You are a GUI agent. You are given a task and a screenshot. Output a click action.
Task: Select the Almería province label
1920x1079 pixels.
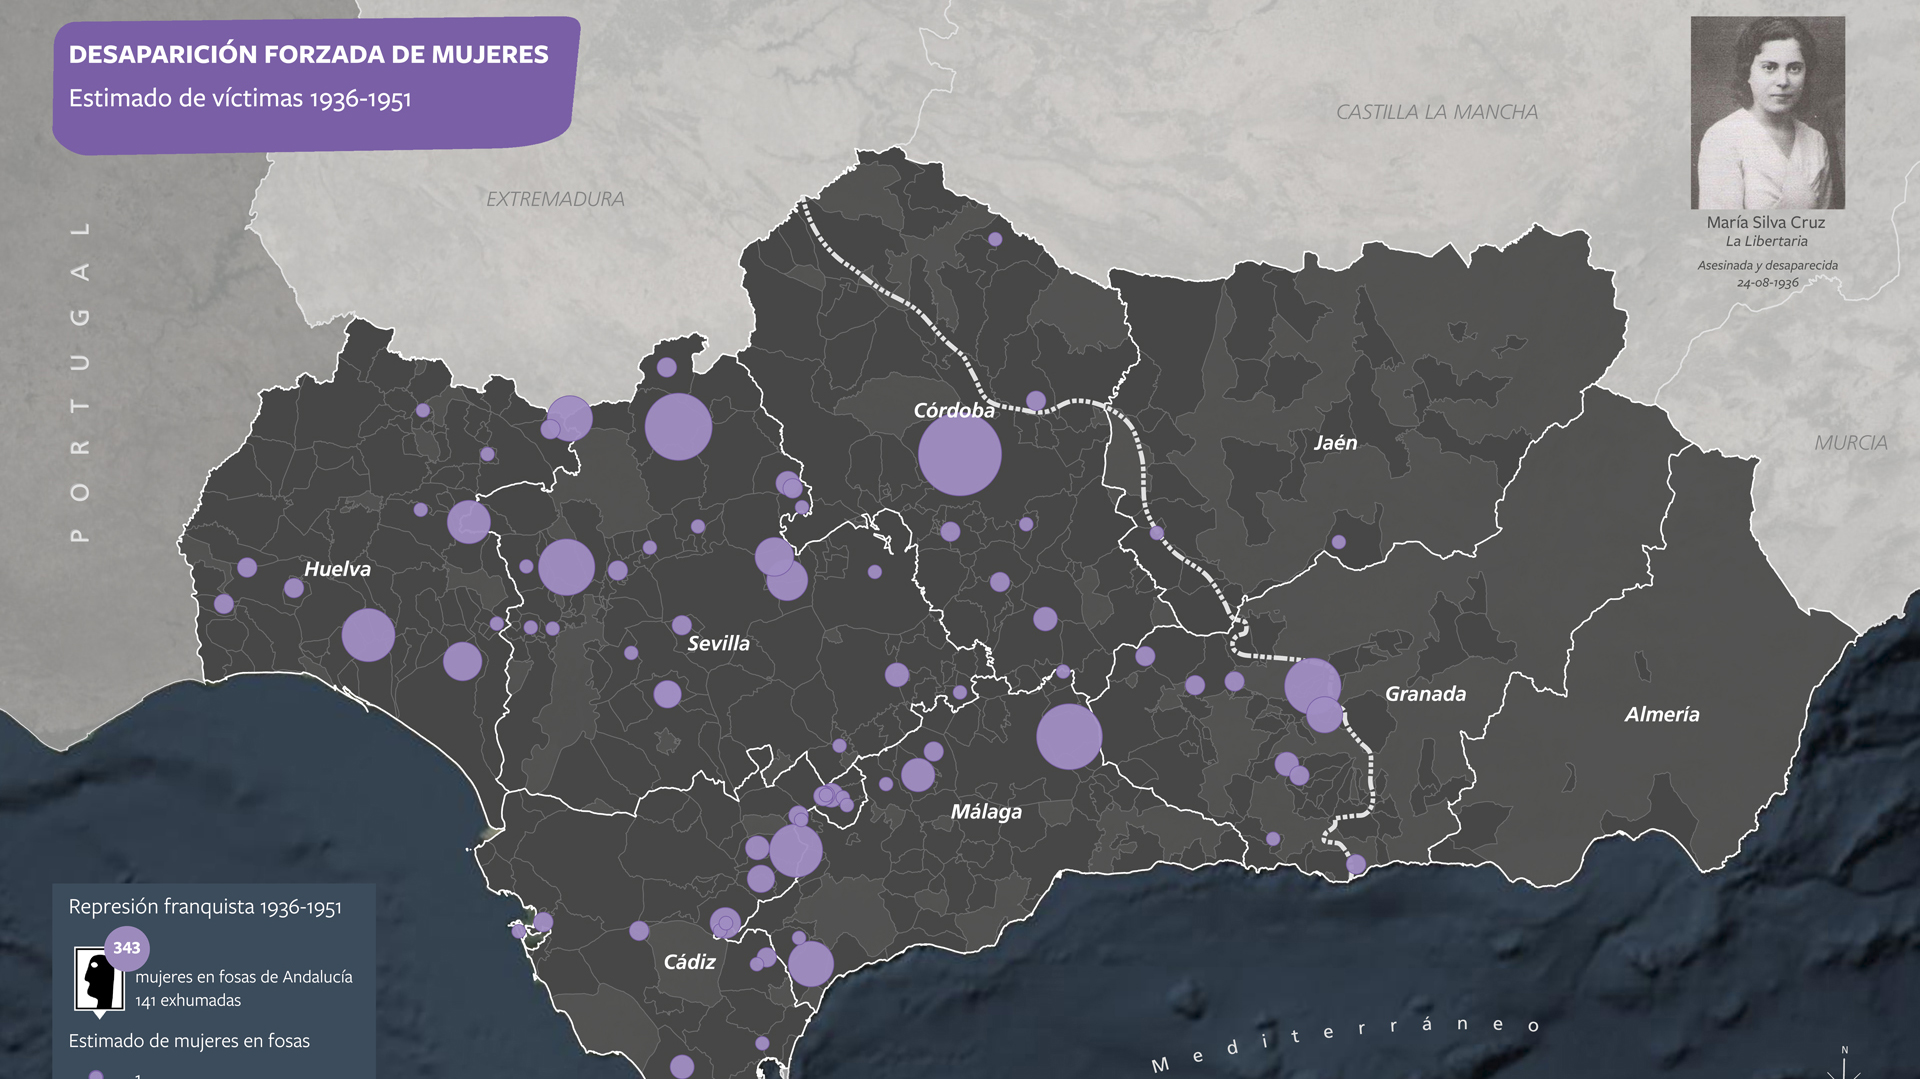[x=1661, y=714]
